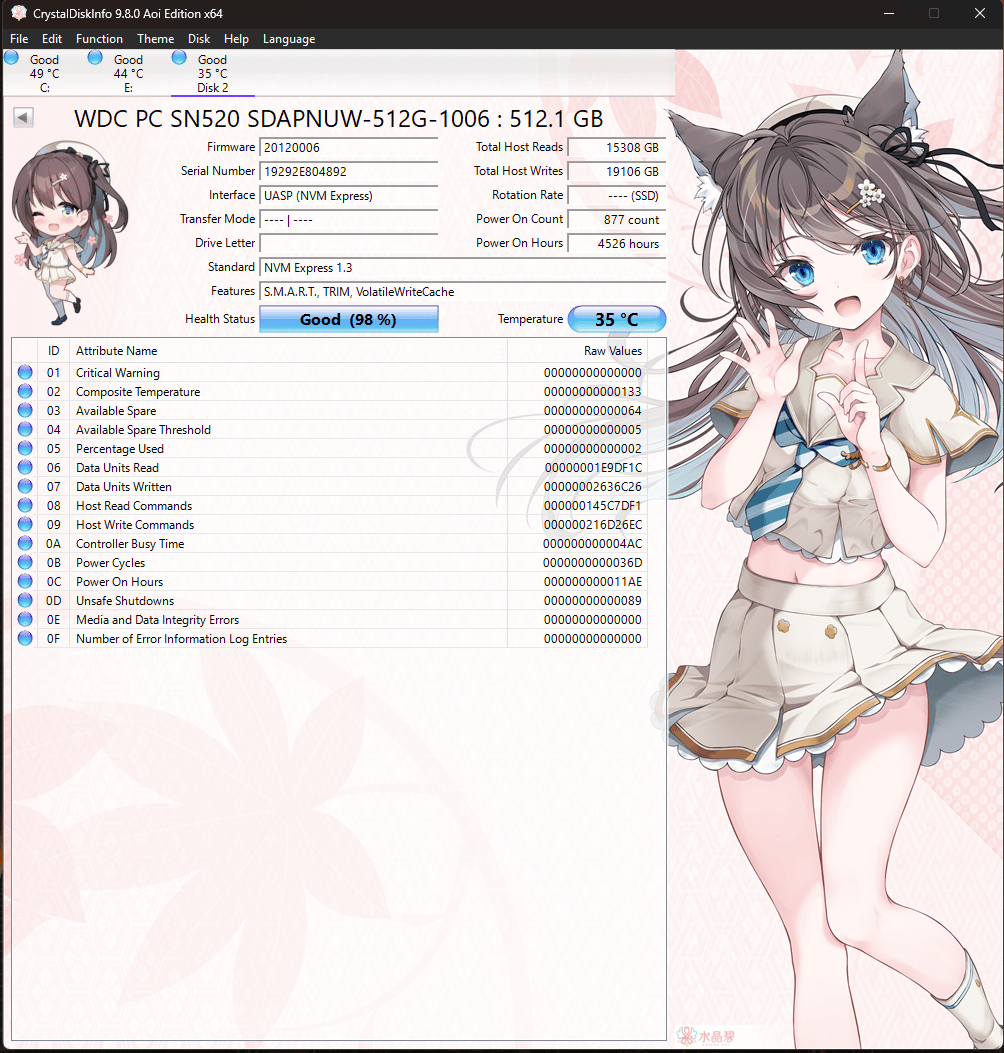Open the Disk menu
This screenshot has height=1053, width=1004.
pyautogui.click(x=199, y=39)
